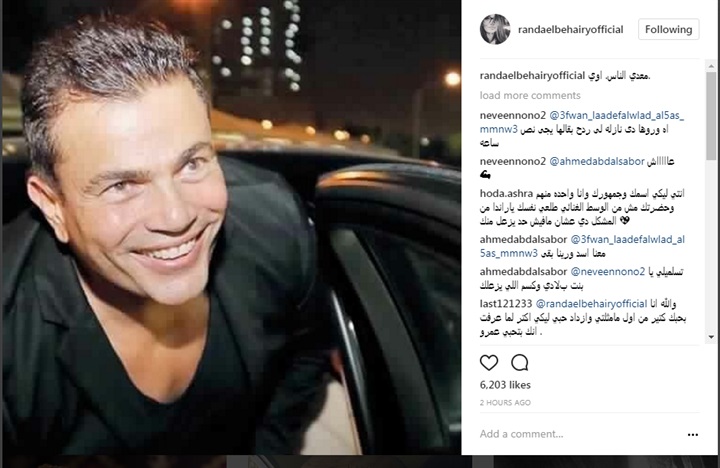
Task: Like the post with the heart icon
Action: [489, 363]
